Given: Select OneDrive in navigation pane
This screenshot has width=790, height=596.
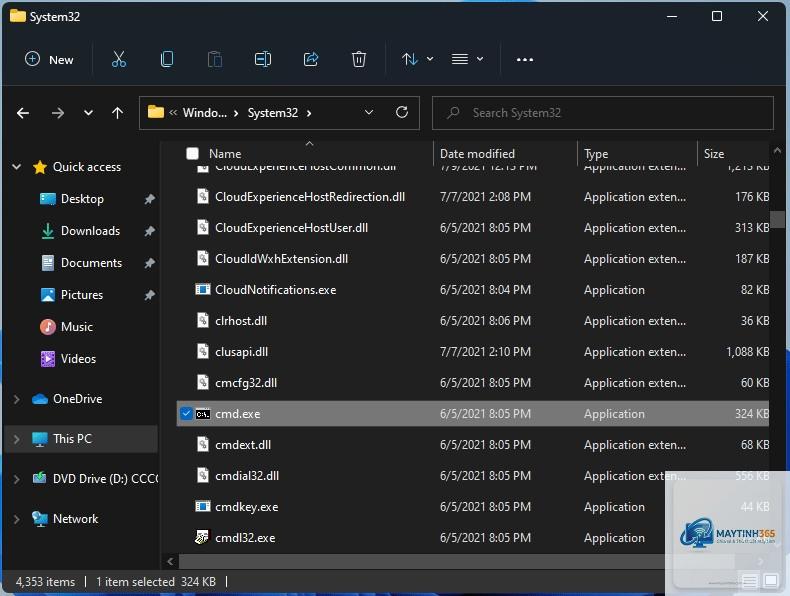Looking at the screenshot, I should pos(78,399).
